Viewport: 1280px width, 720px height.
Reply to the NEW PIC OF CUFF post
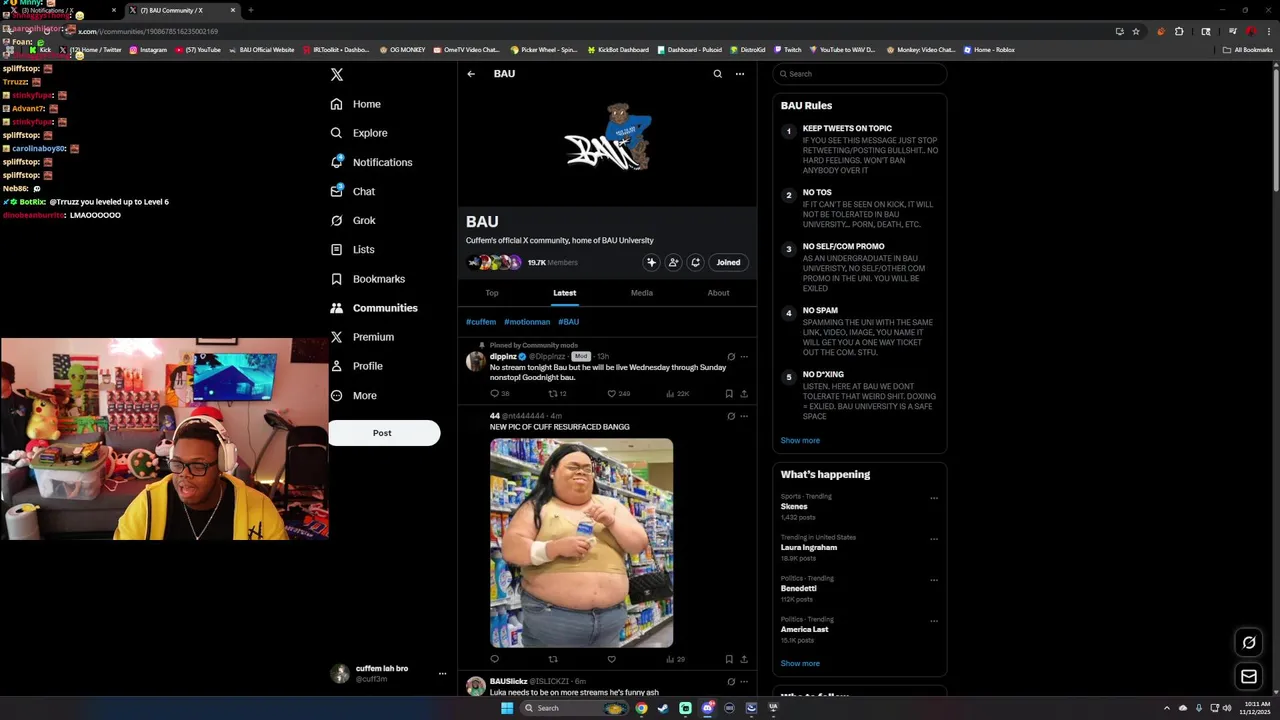pyautogui.click(x=494, y=659)
